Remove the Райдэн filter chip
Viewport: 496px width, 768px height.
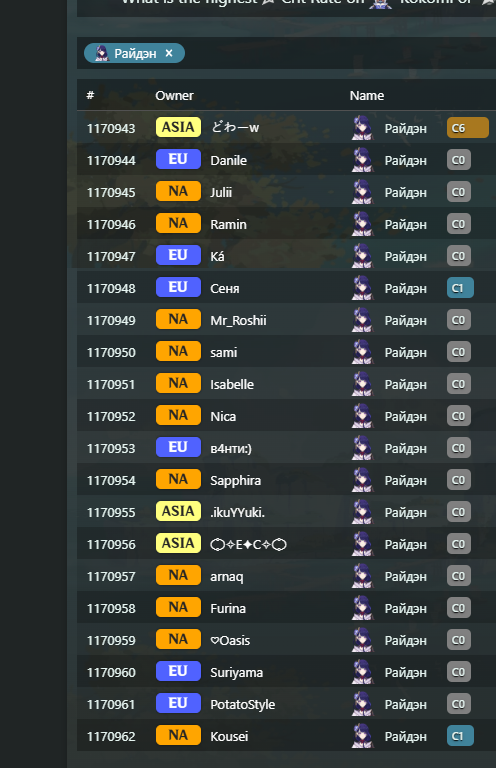[x=169, y=53]
